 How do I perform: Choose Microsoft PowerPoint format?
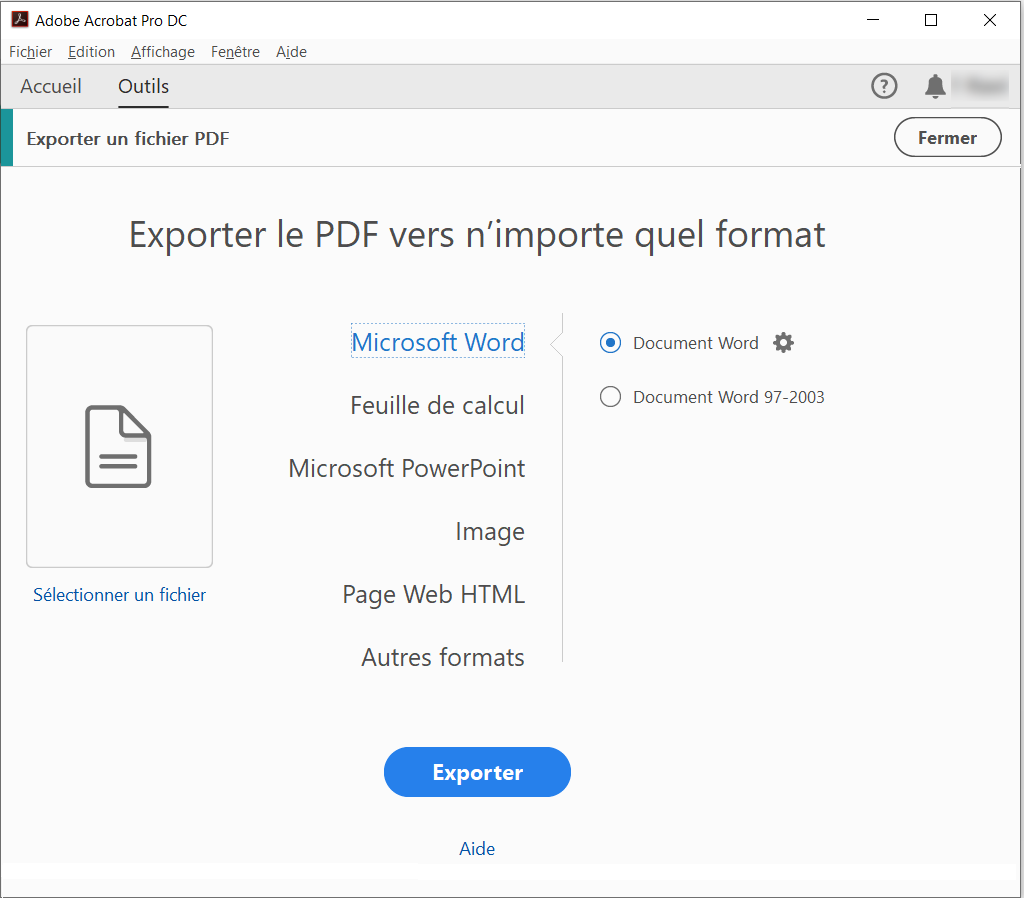tap(406, 468)
